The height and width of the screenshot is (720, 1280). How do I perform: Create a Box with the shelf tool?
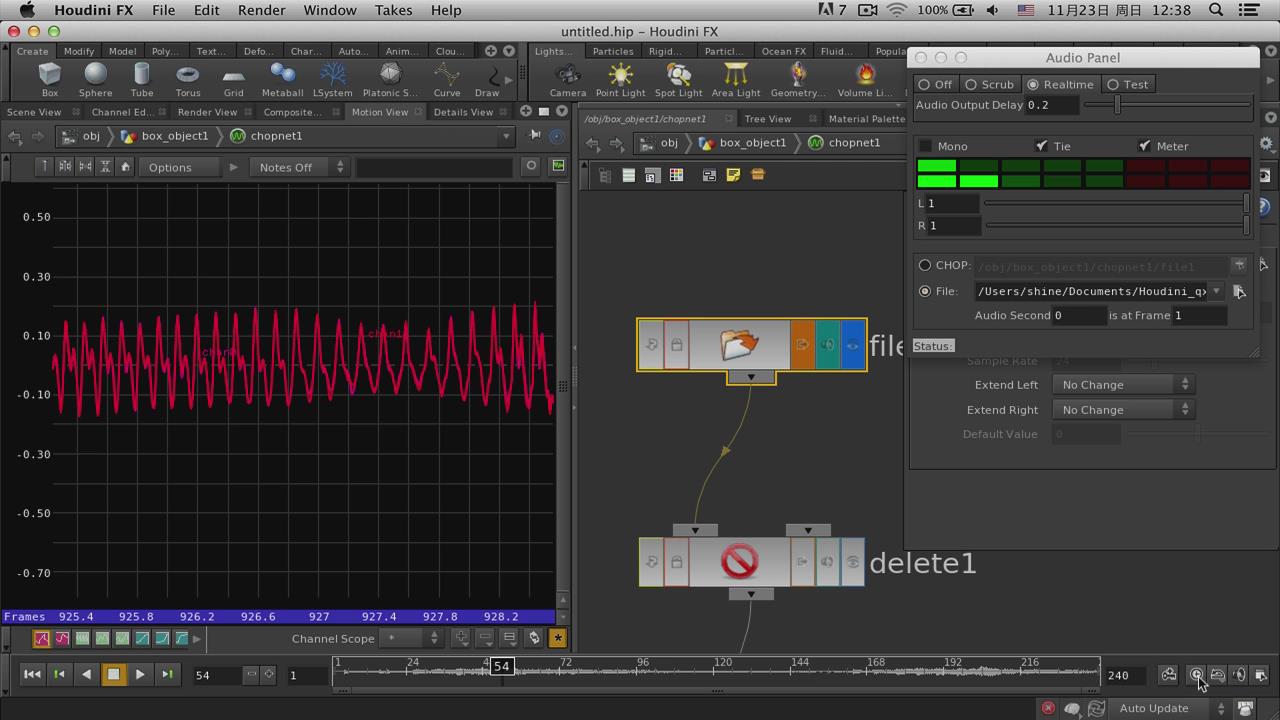49,80
